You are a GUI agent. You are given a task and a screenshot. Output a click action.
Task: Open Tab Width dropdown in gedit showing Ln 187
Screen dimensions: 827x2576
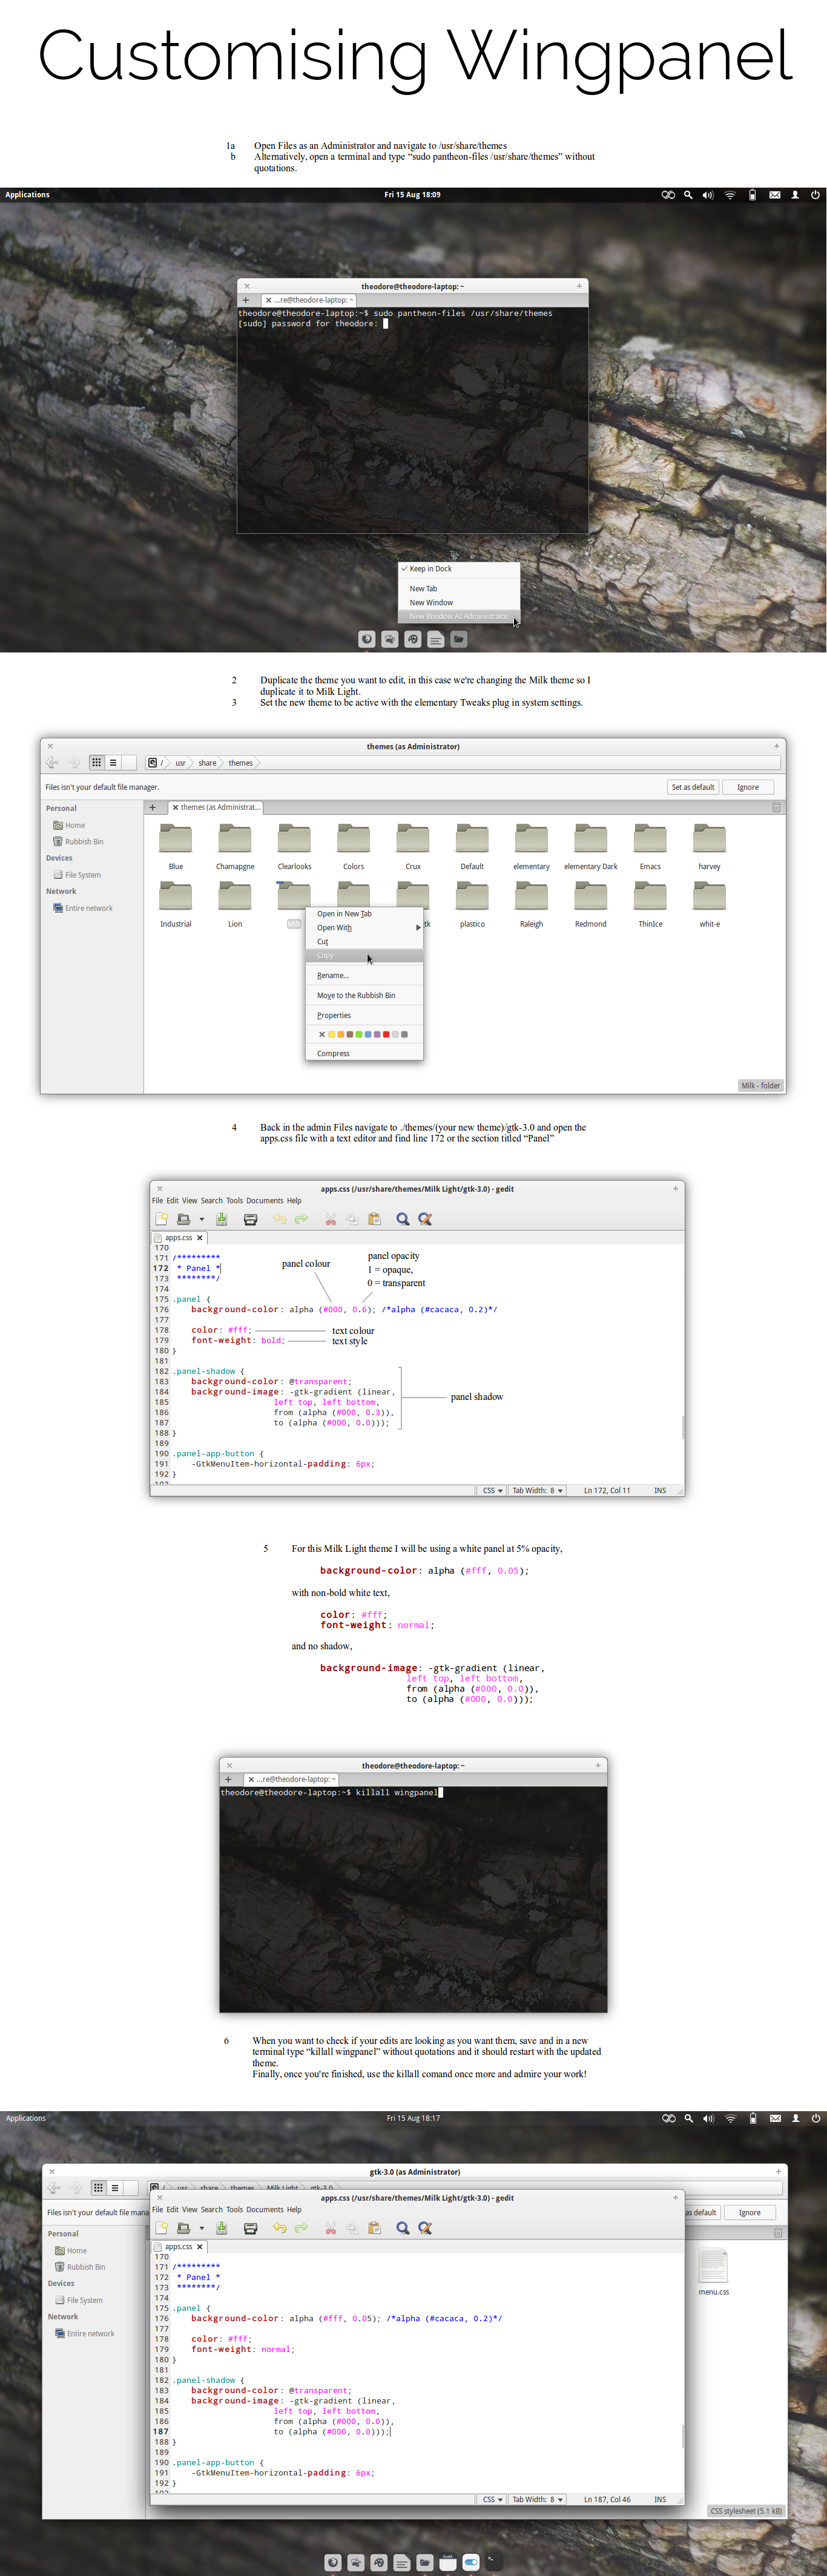538,2499
